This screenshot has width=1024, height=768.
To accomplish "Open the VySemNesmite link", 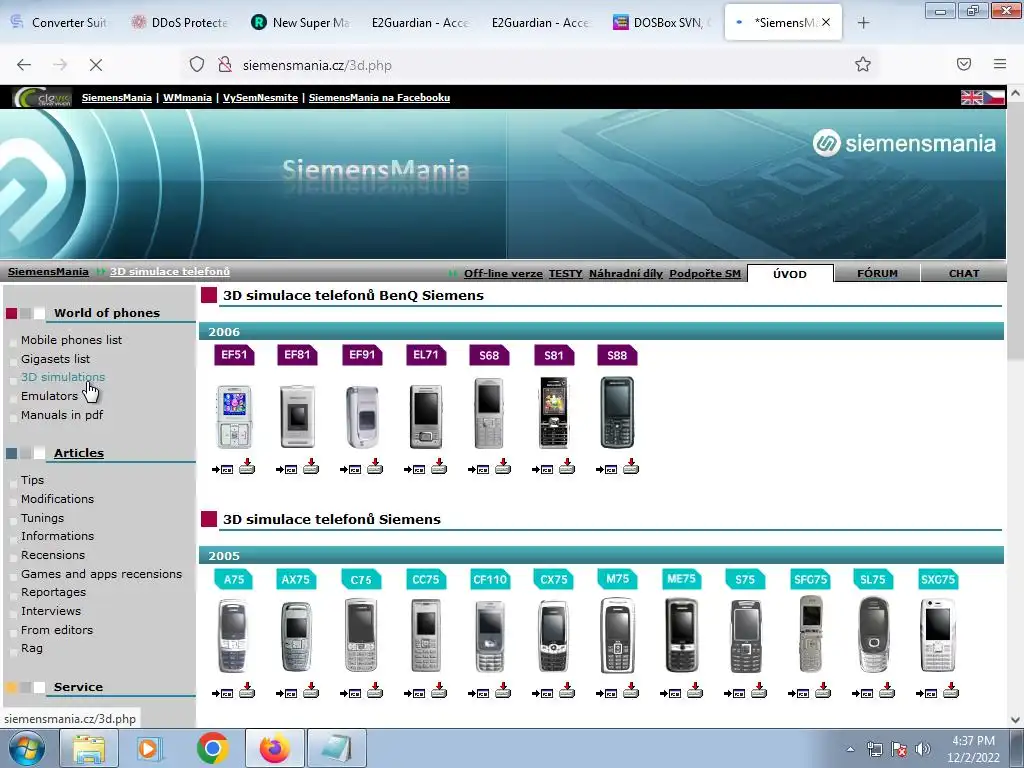I will pyautogui.click(x=261, y=97).
